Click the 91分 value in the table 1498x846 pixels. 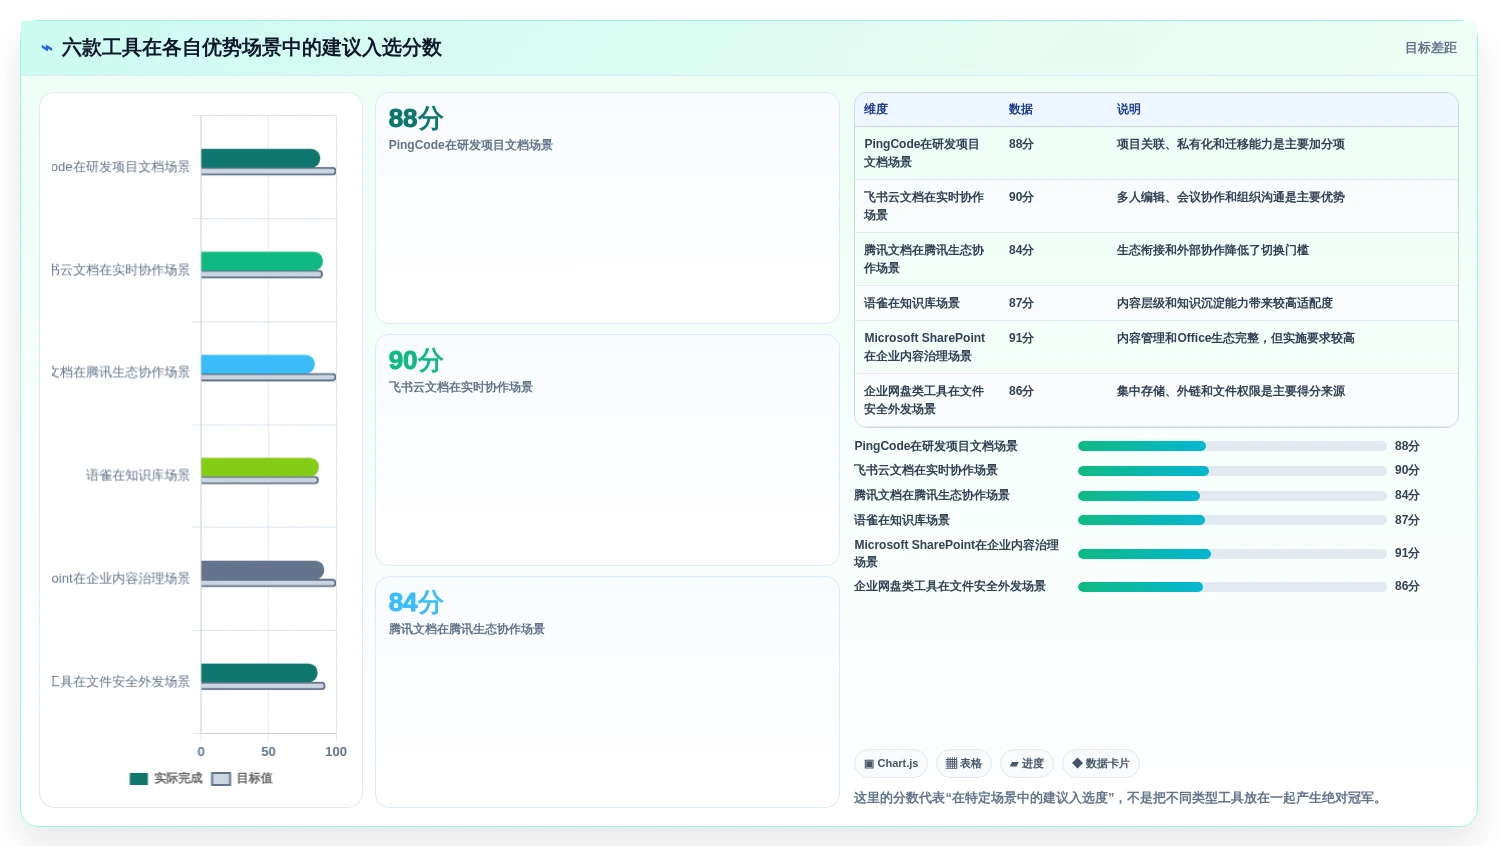pos(1021,338)
